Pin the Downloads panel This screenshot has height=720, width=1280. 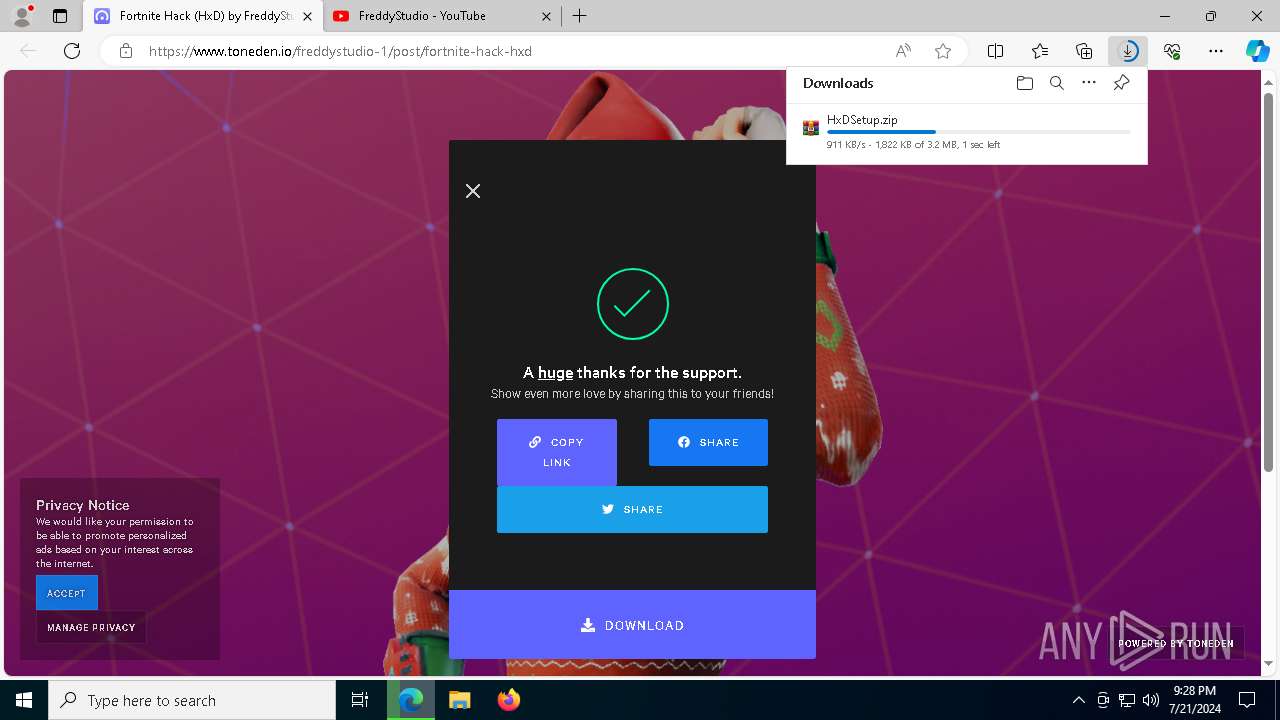[1122, 83]
